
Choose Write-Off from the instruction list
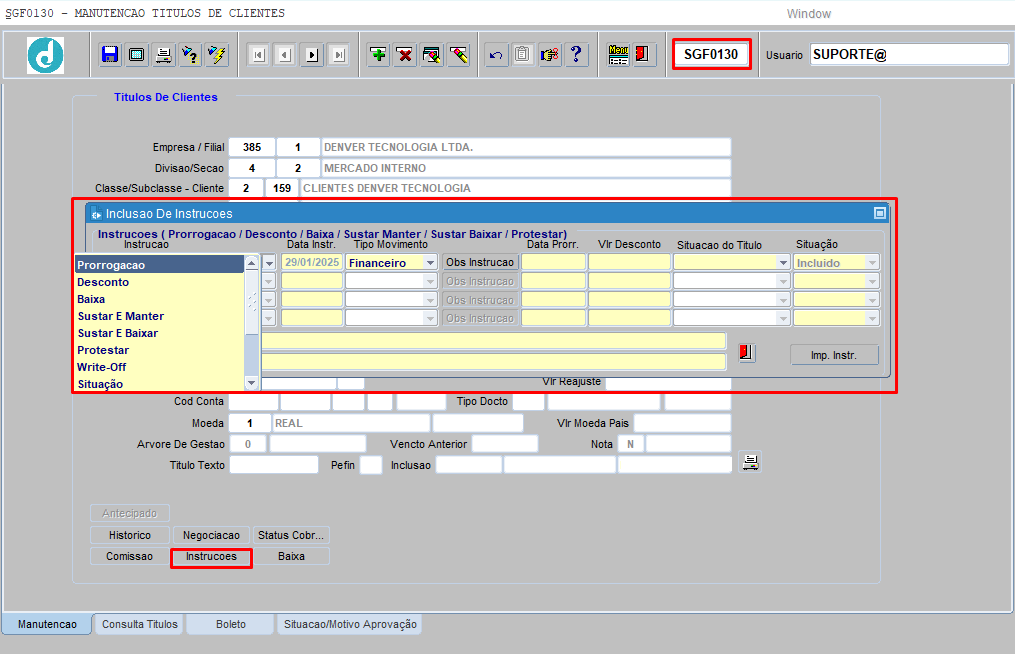click(x=159, y=366)
